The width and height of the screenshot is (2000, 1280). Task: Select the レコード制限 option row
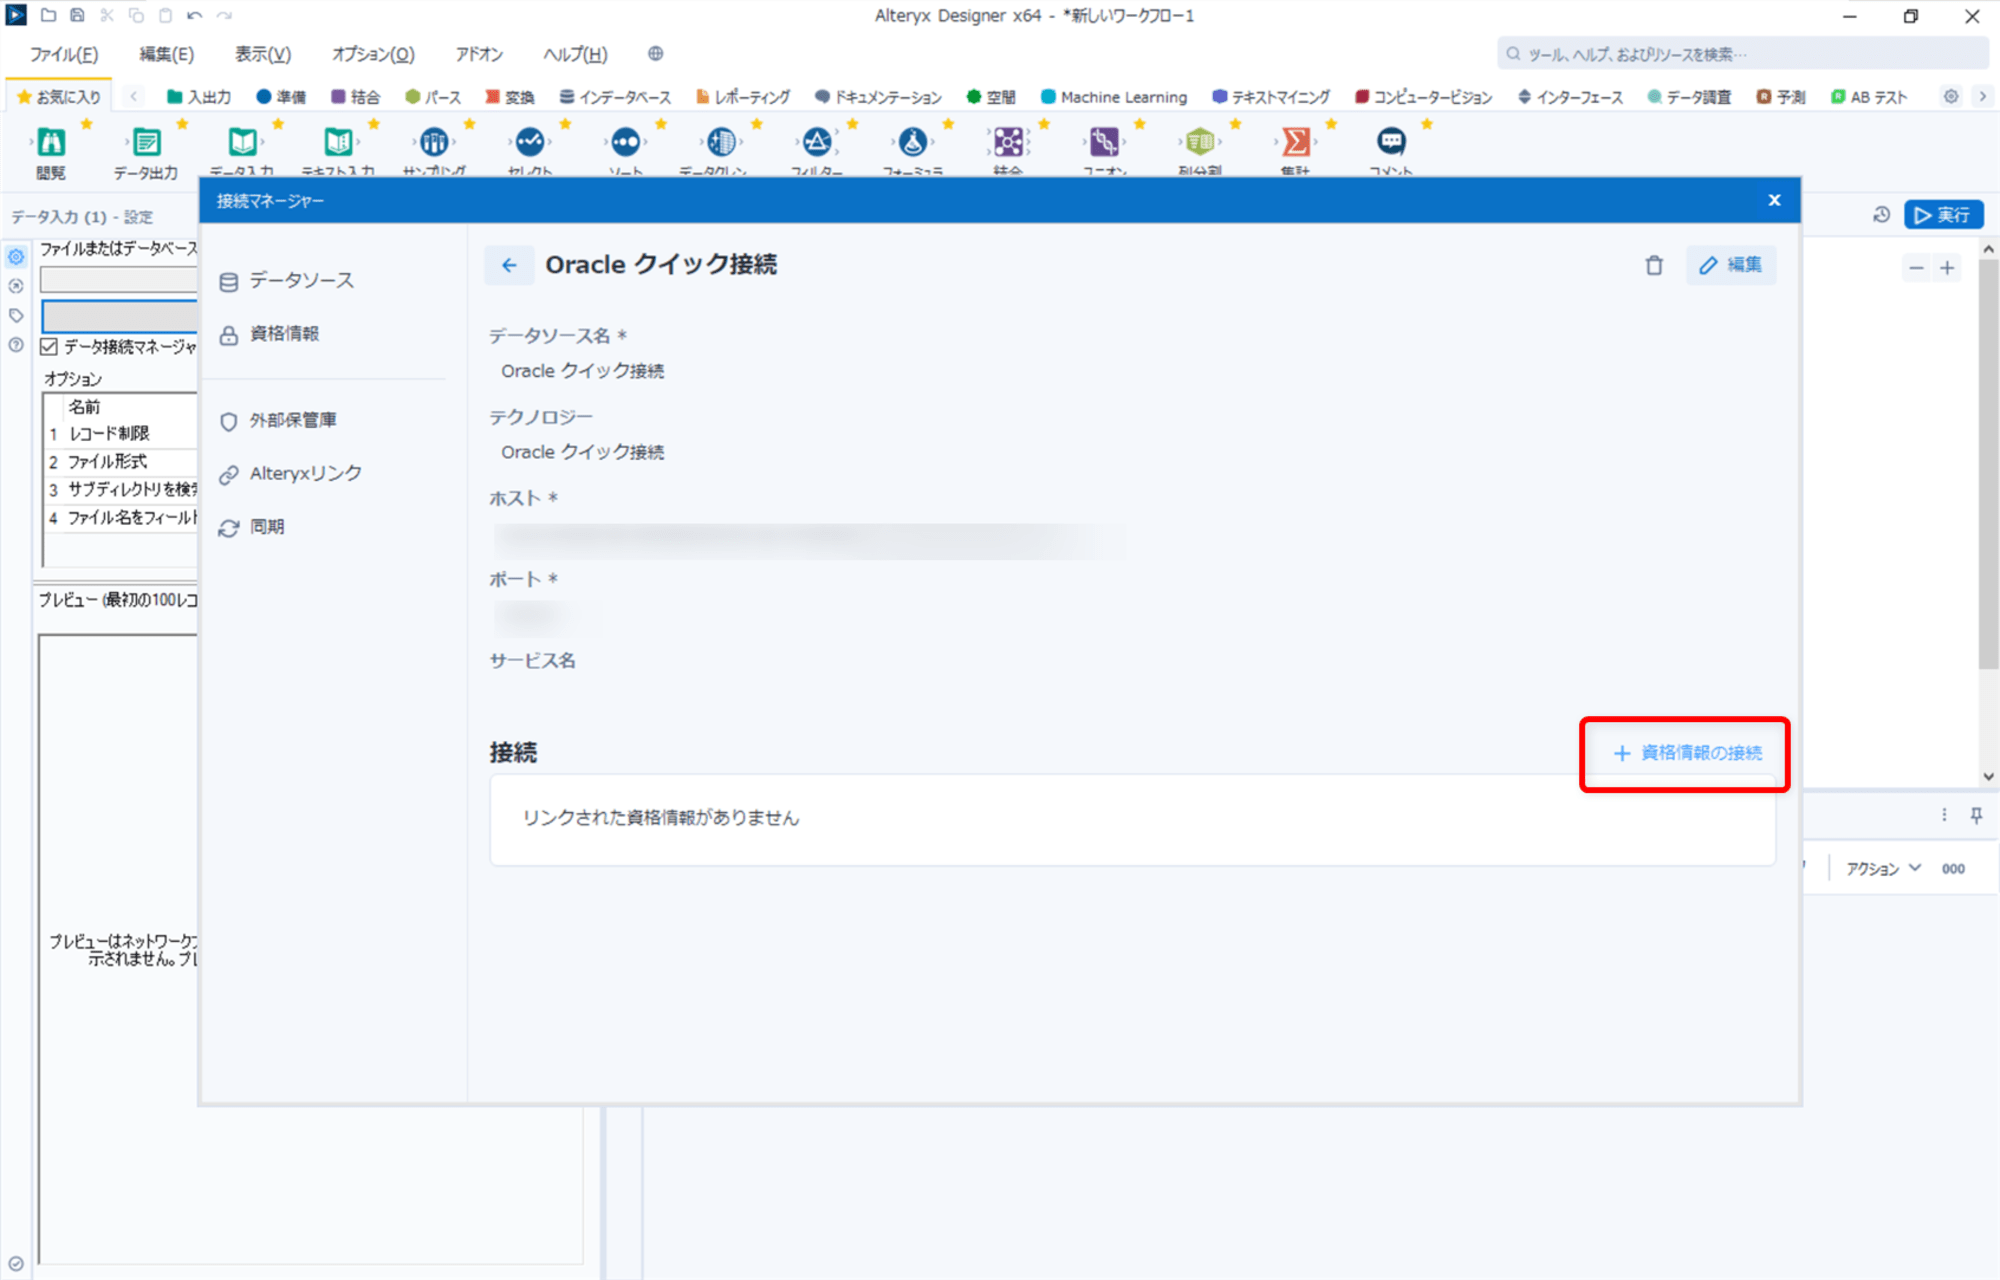tap(121, 433)
